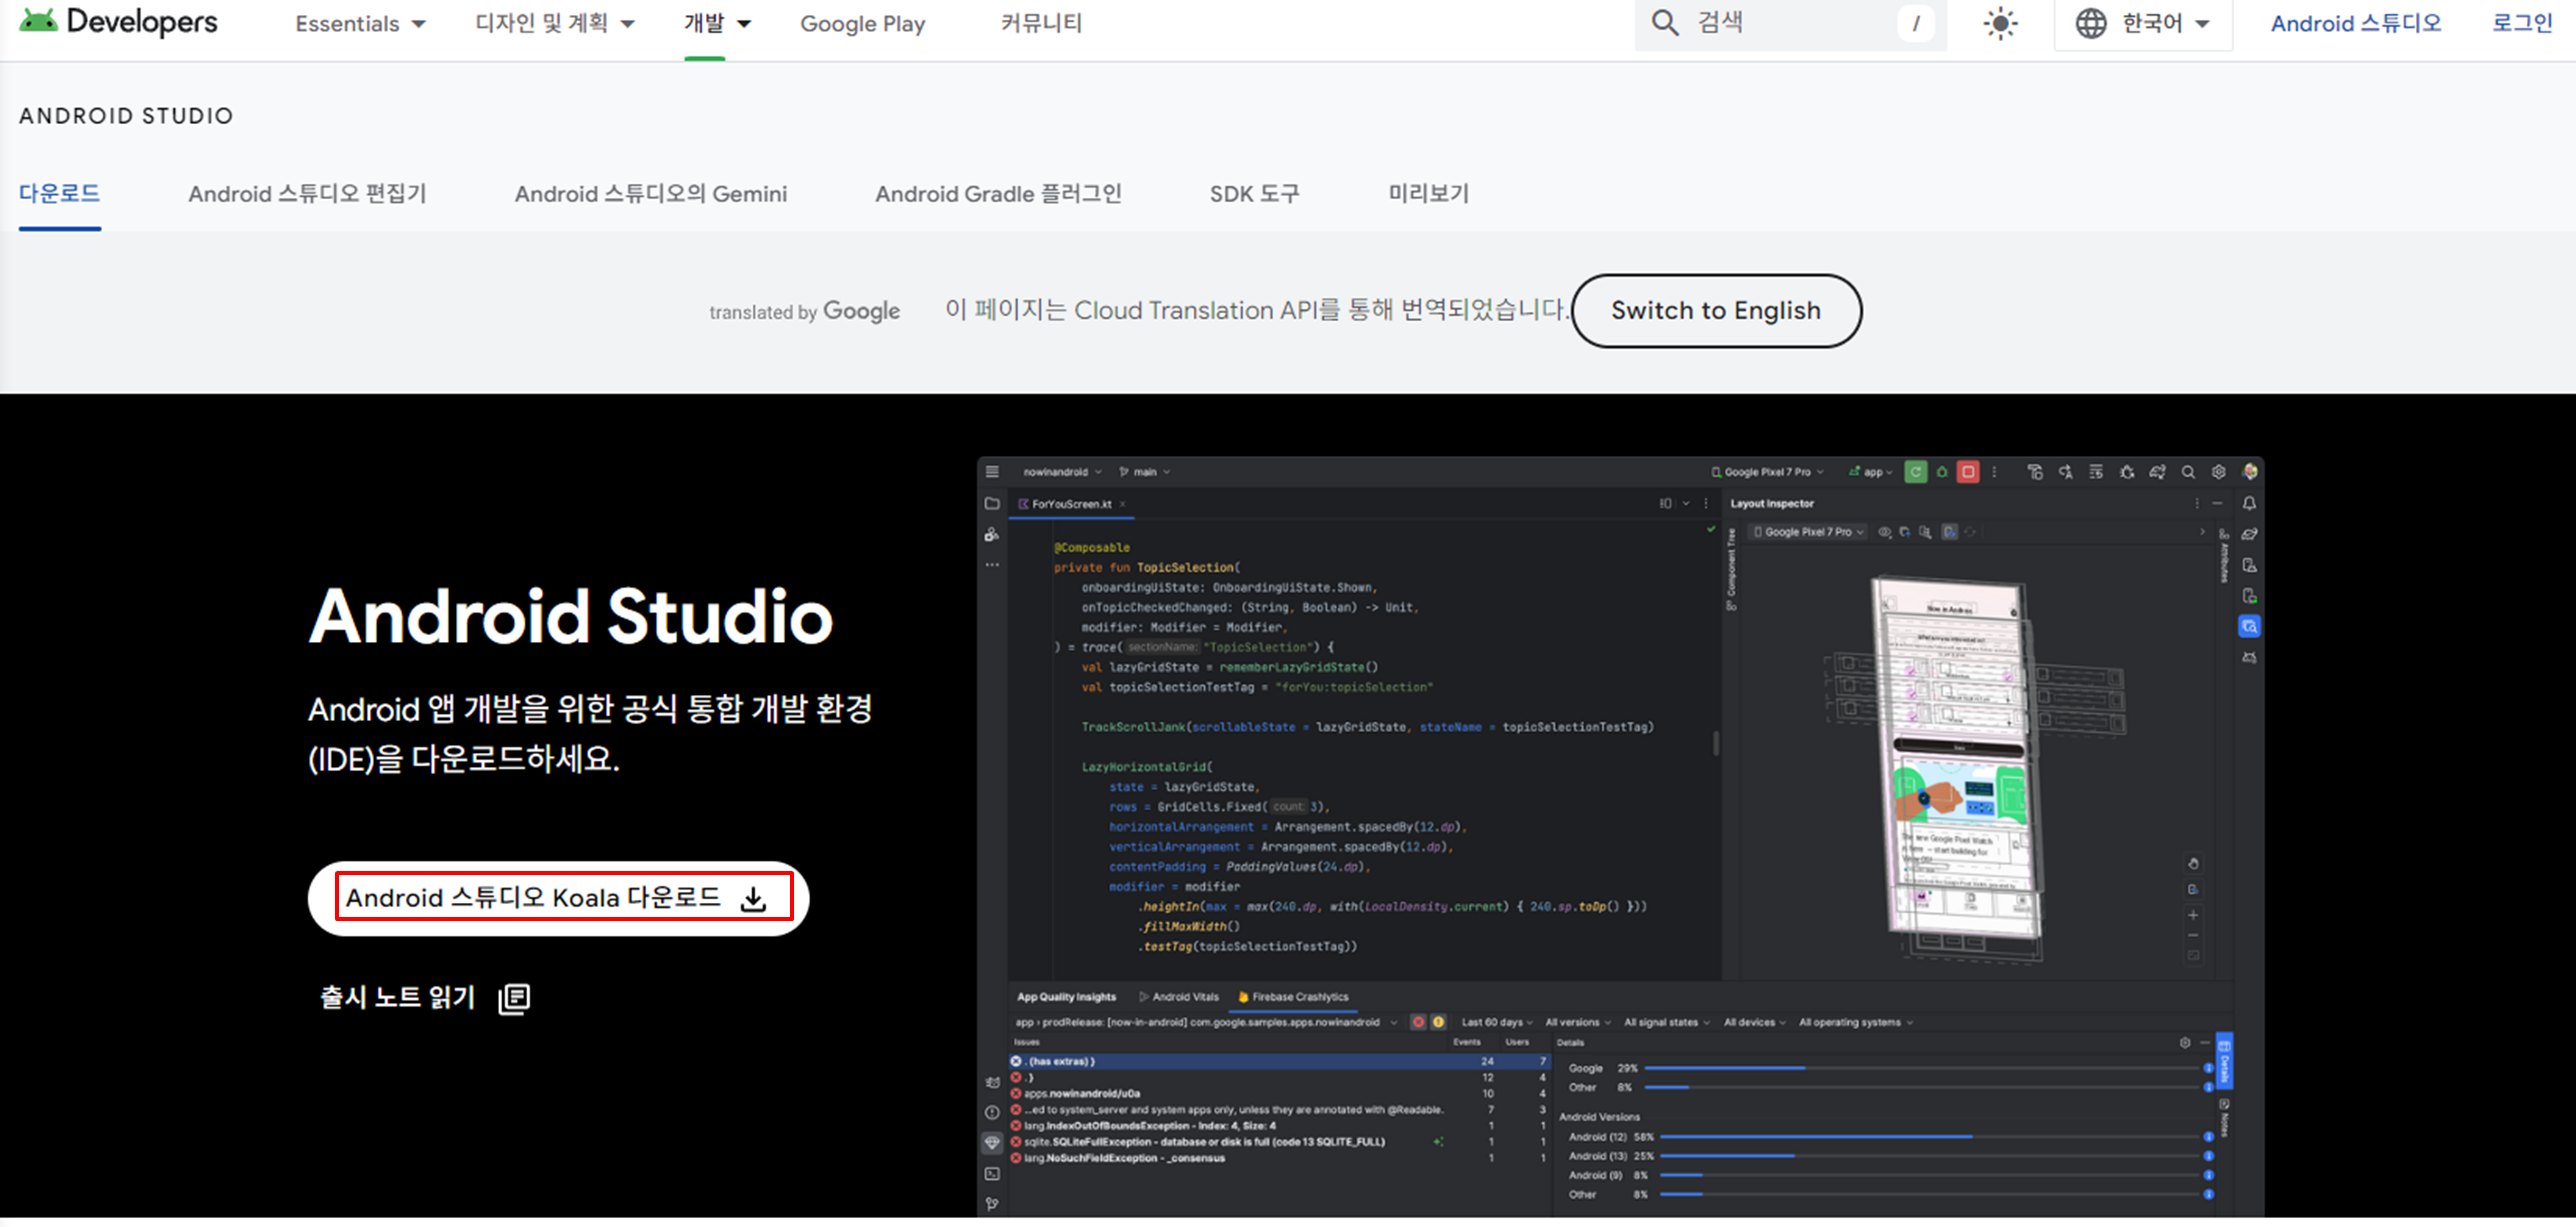The image size is (2576, 1227).
Task: Select the 다운로드 tab
Action: [60, 193]
